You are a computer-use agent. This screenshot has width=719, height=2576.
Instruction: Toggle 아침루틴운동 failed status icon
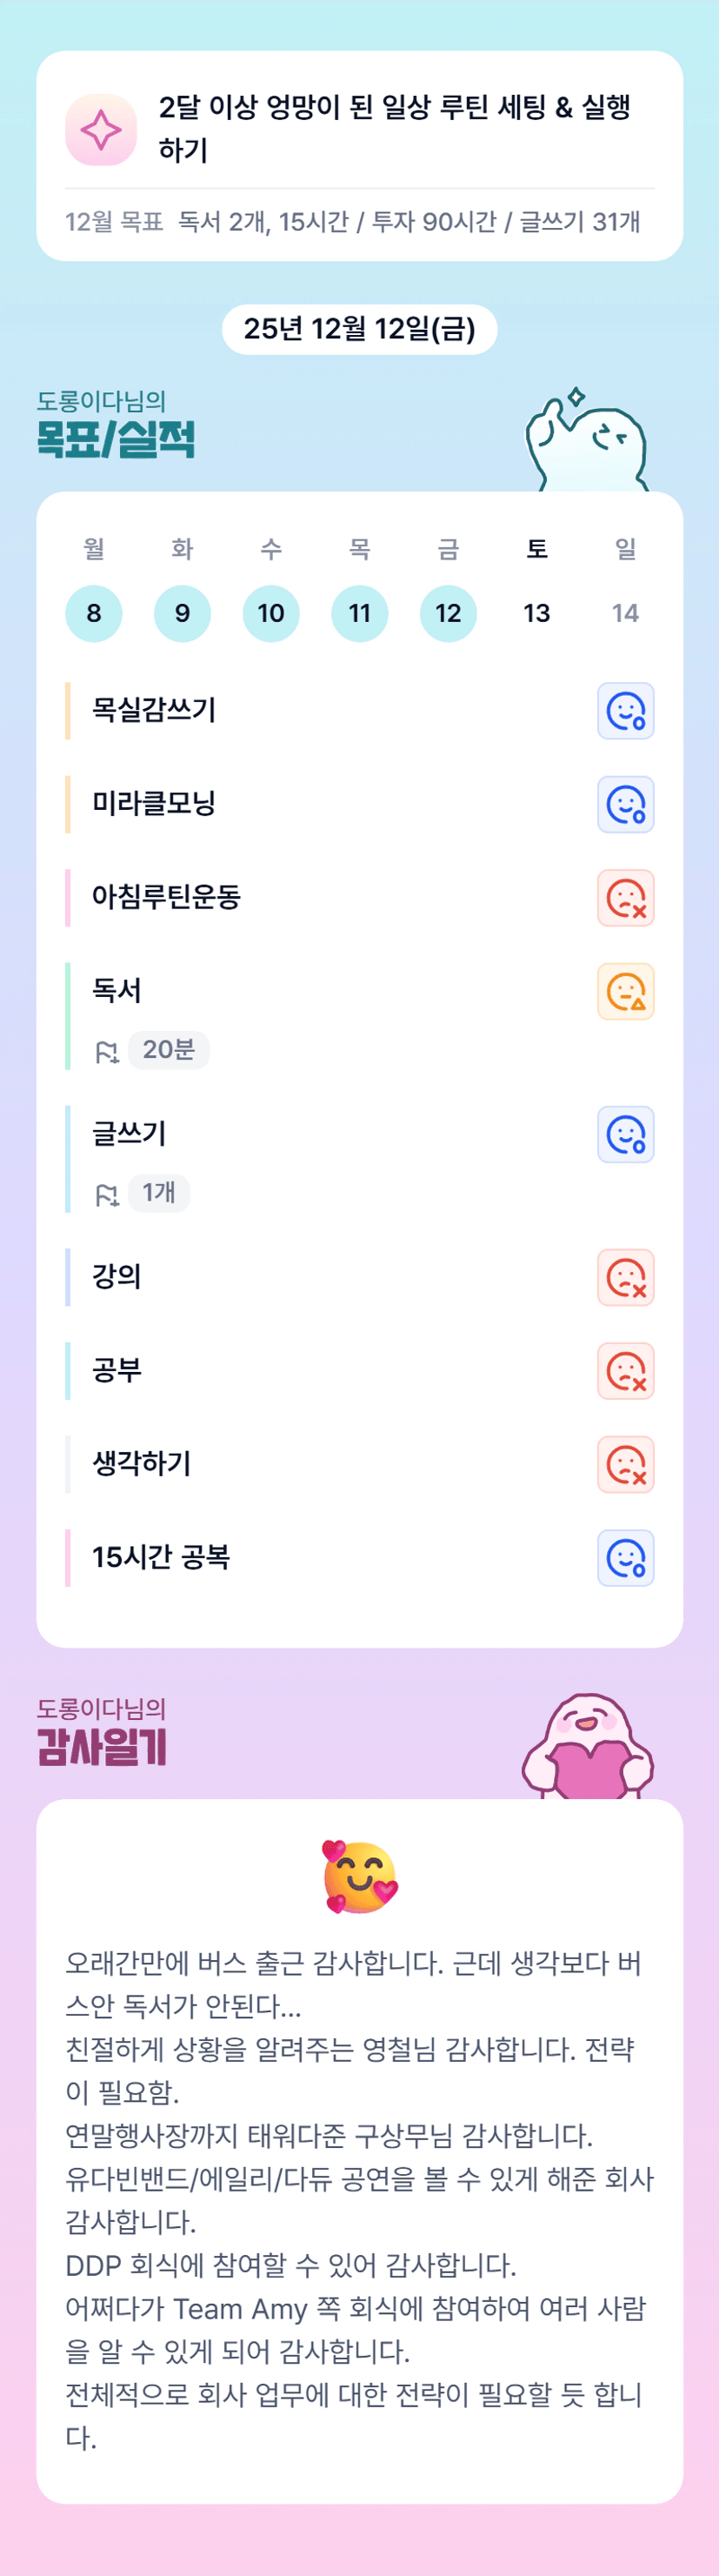point(625,898)
